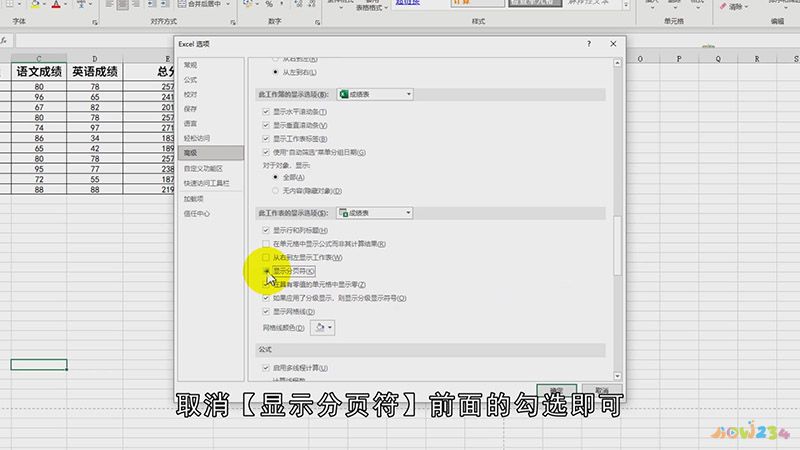
Task: Click the options scrollbar down arrow
Action: [617, 376]
